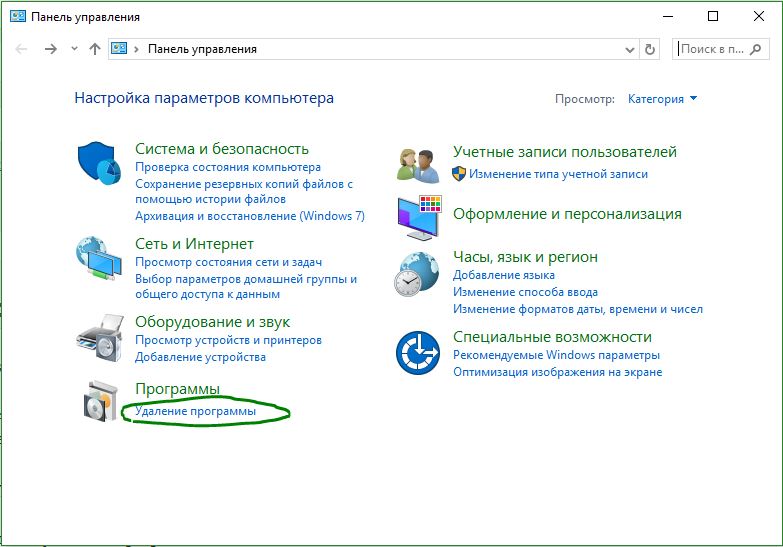This screenshot has width=783, height=547.
Task: Open System and Security shield icon
Action: click(x=99, y=163)
